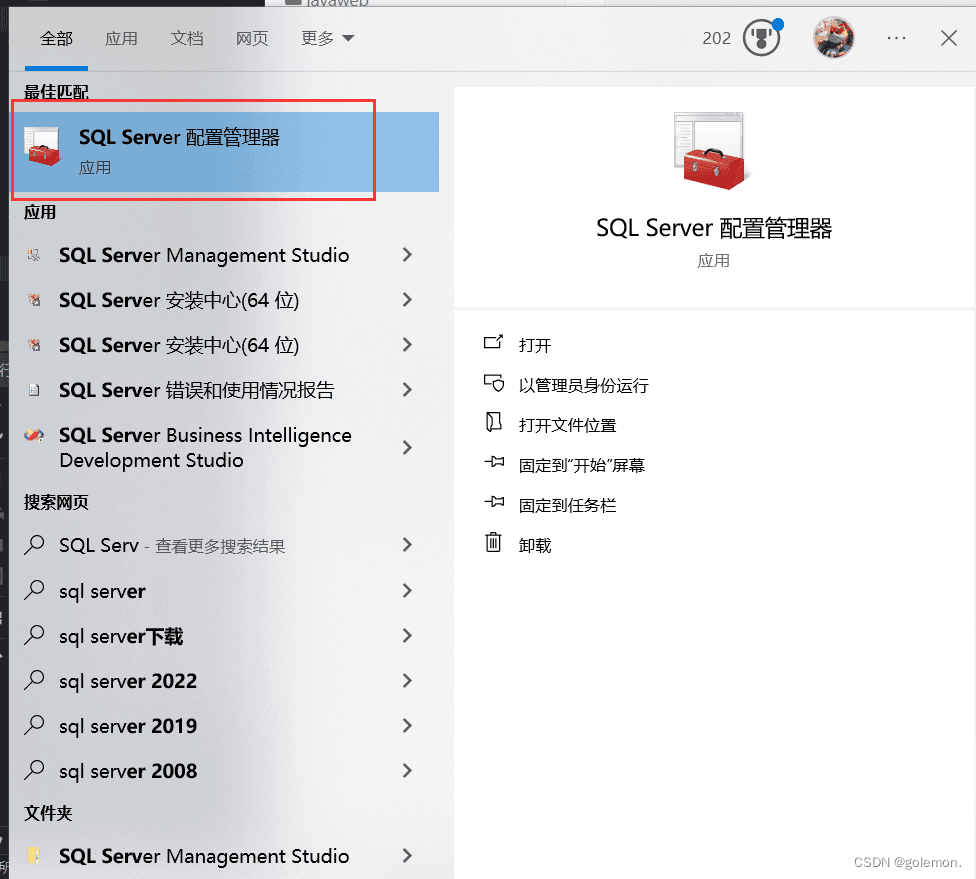Click magnifier icon beside sql server 2022
The image size is (976, 879).
pyautogui.click(x=34, y=680)
